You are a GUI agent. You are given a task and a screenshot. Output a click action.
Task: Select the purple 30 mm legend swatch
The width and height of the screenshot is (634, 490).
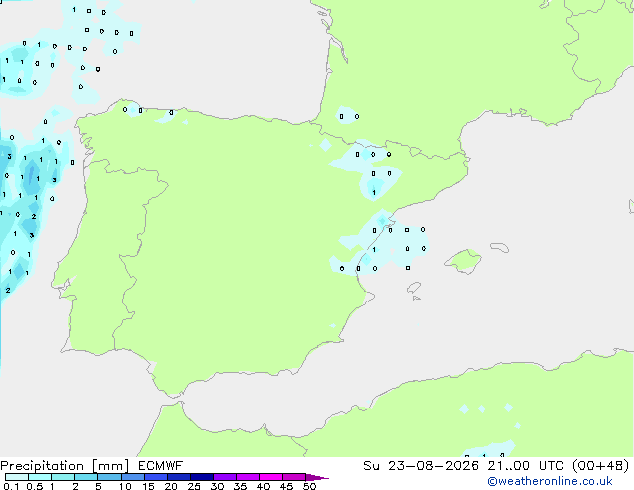[225, 477]
